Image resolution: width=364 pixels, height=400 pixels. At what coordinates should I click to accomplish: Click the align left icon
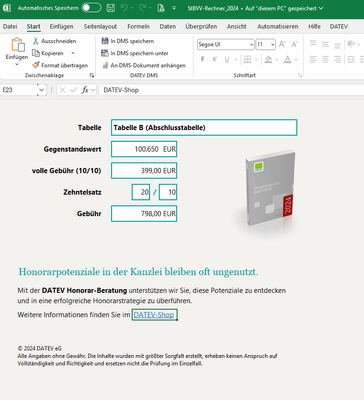(313, 60)
